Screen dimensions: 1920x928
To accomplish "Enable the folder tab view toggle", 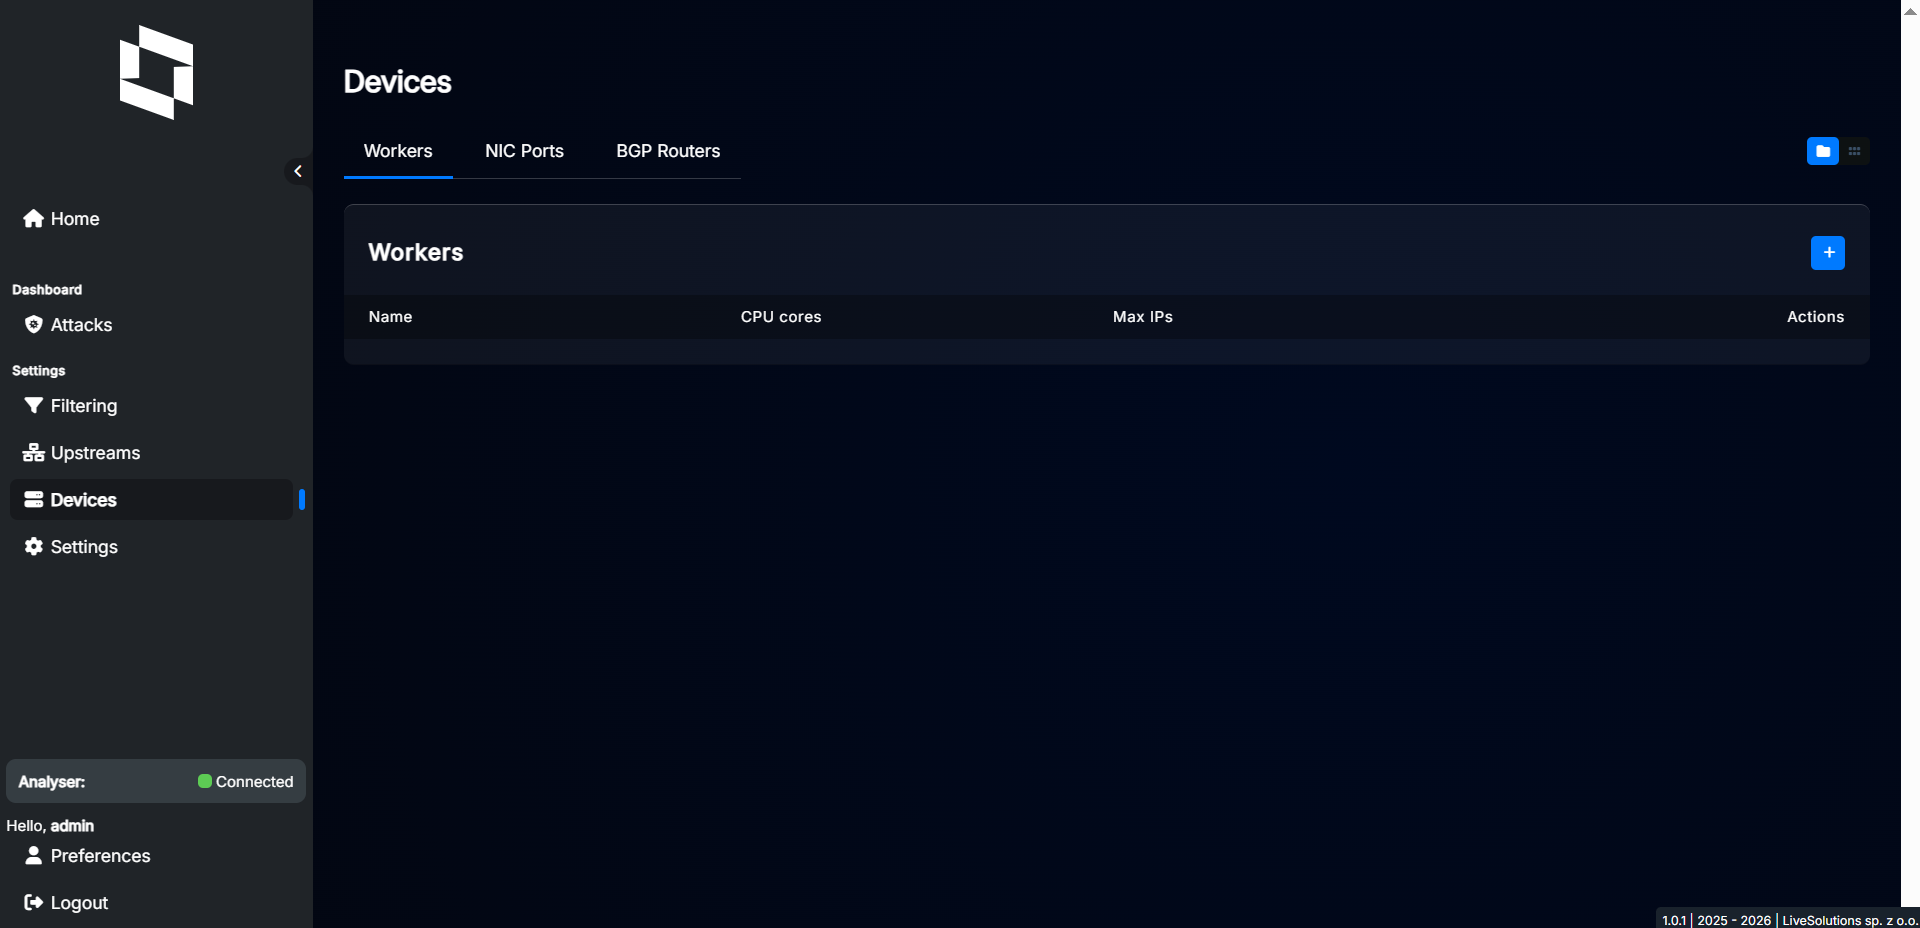I will click(1822, 151).
